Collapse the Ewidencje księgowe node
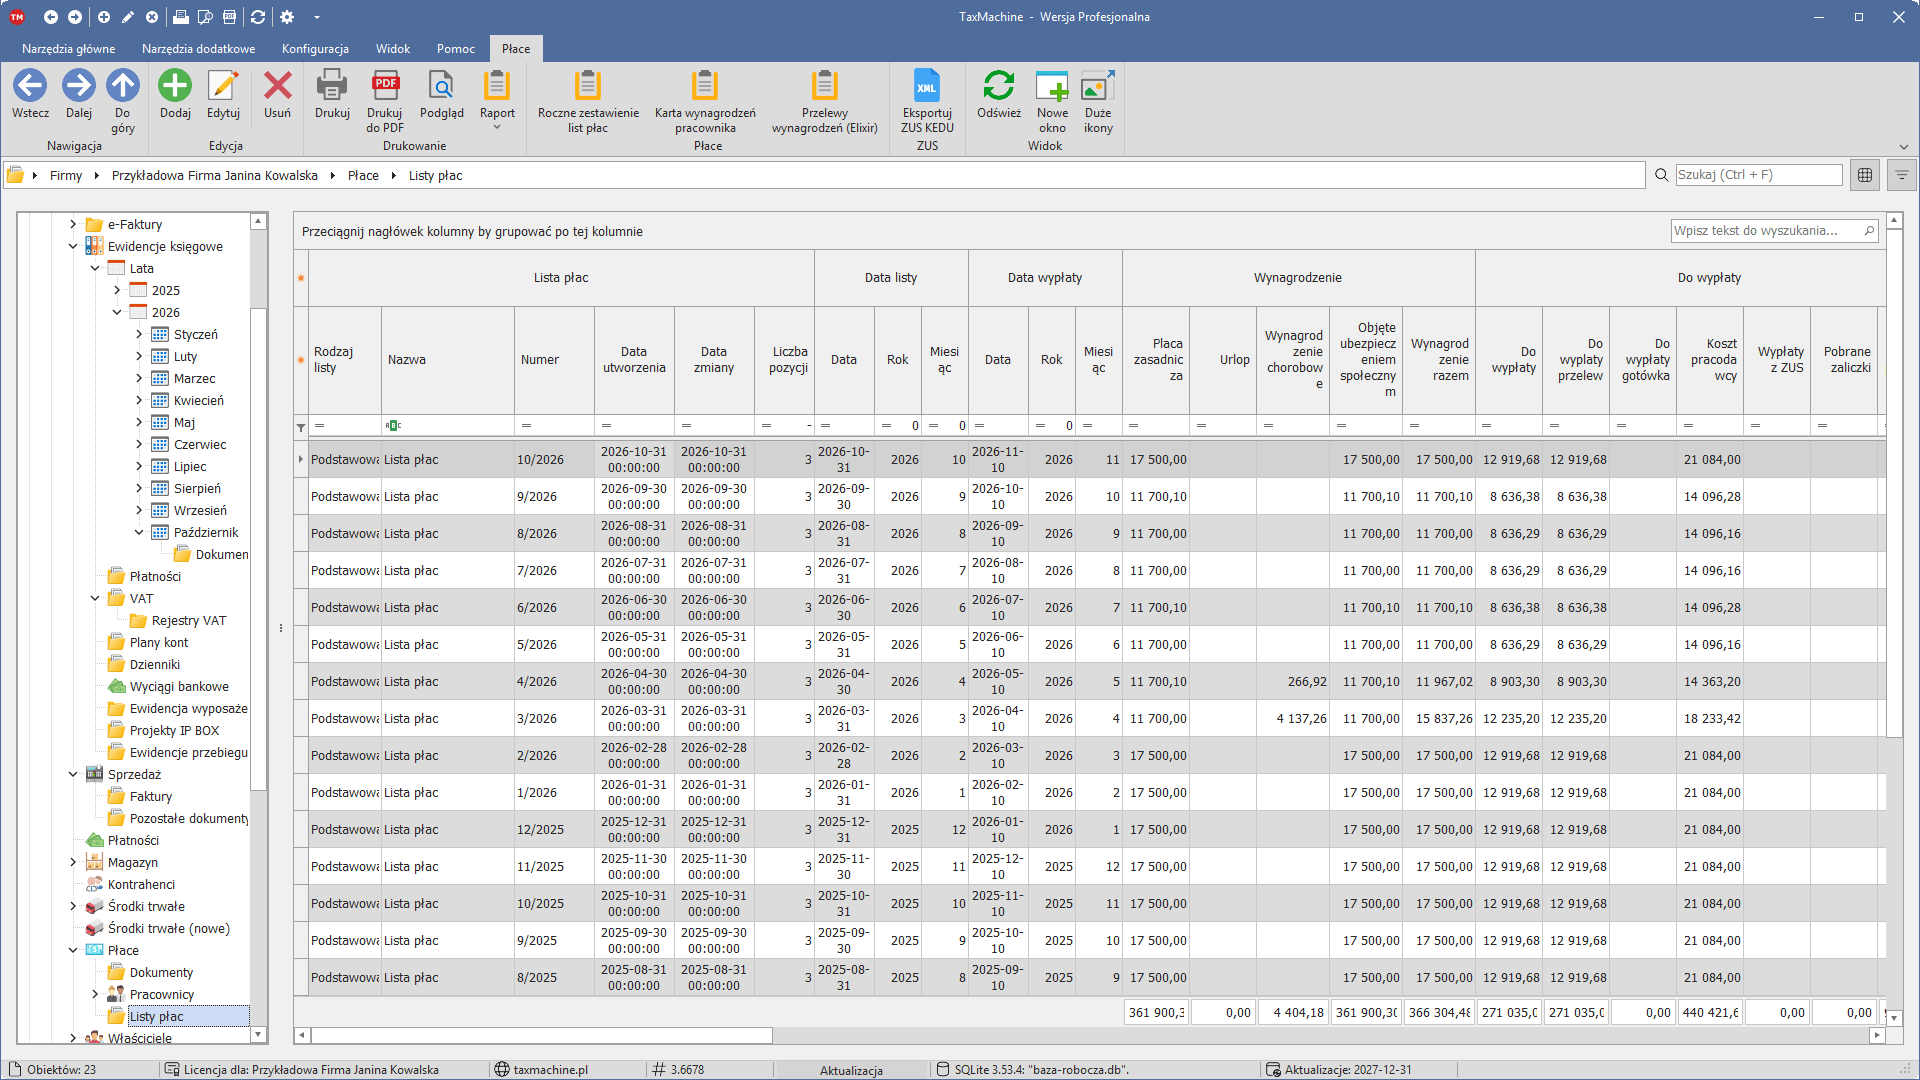This screenshot has height=1080, width=1920. coord(73,246)
